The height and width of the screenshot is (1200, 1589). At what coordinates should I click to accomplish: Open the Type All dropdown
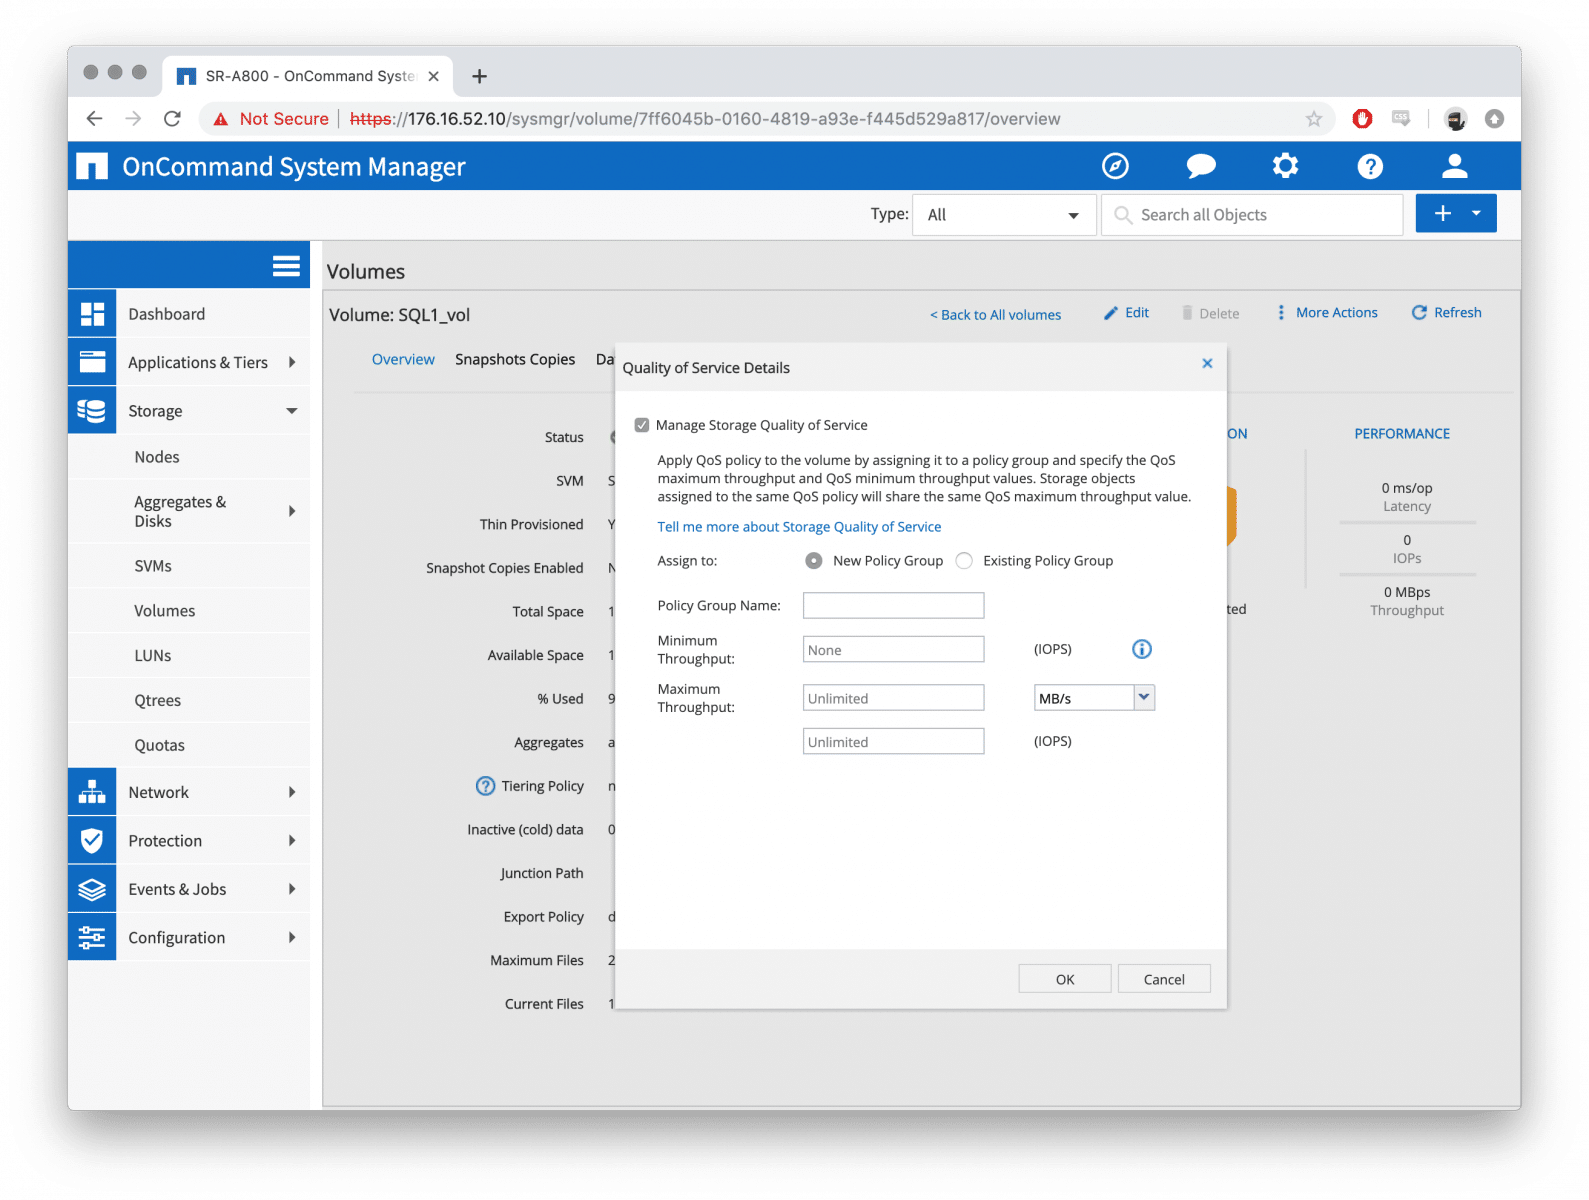(1004, 215)
